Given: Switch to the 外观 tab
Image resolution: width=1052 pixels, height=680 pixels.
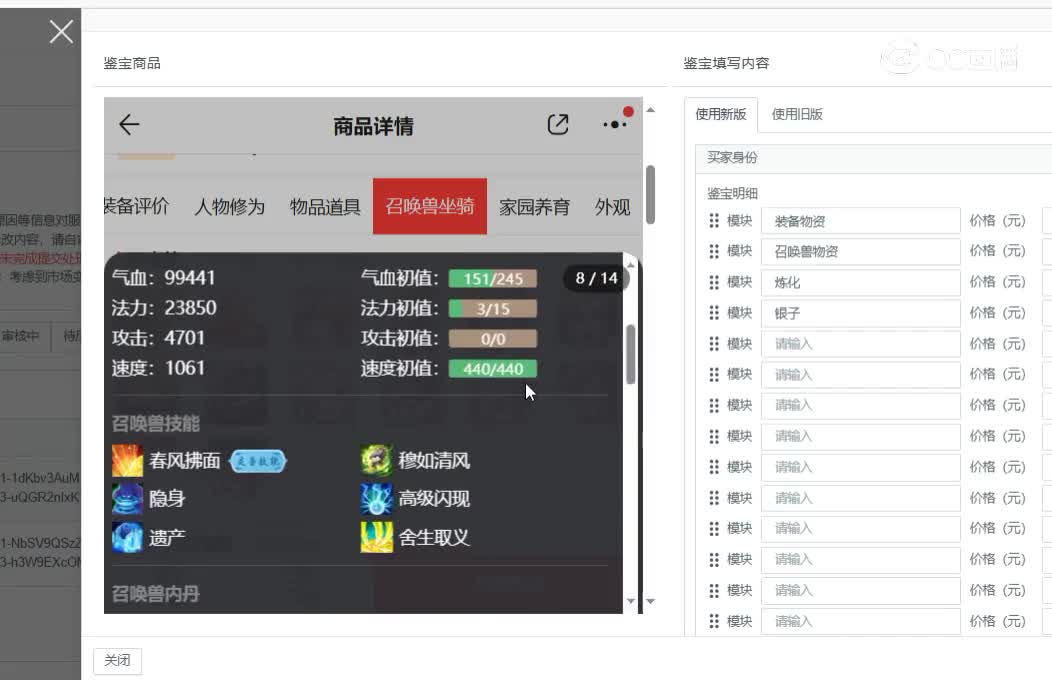Looking at the screenshot, I should click(x=612, y=206).
